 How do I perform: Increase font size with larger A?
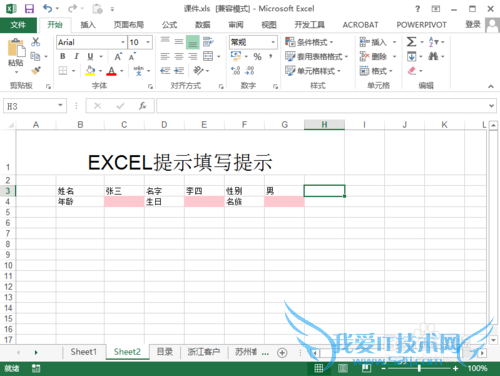118,57
